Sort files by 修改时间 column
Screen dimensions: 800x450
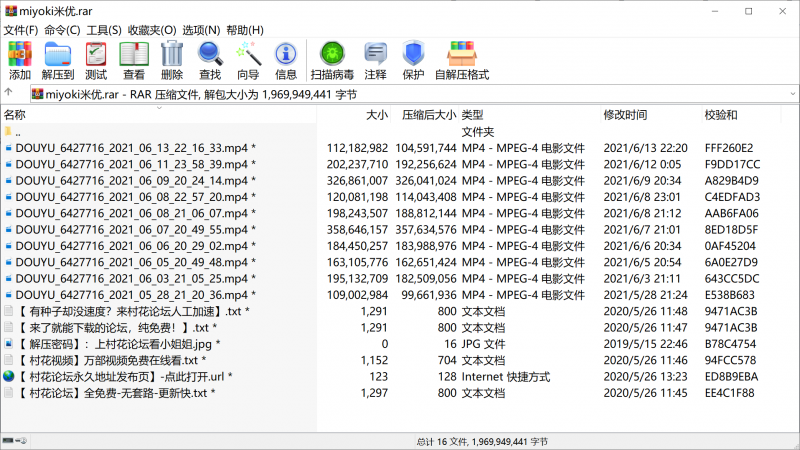(625, 115)
